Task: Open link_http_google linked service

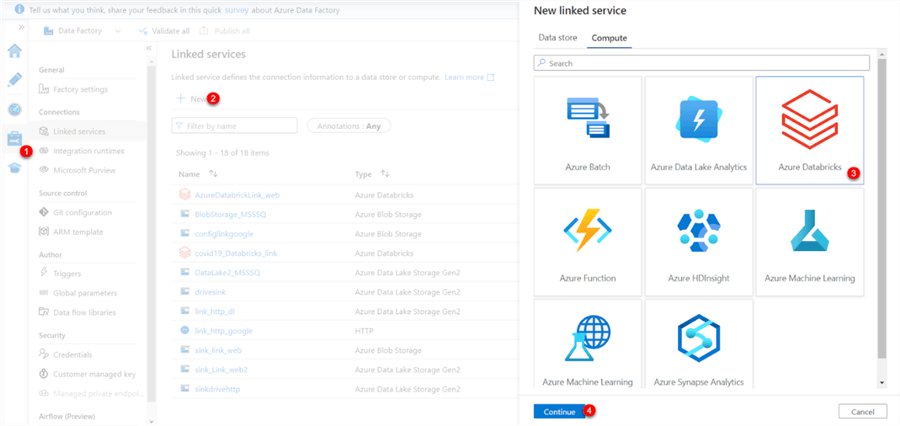Action: point(223,331)
